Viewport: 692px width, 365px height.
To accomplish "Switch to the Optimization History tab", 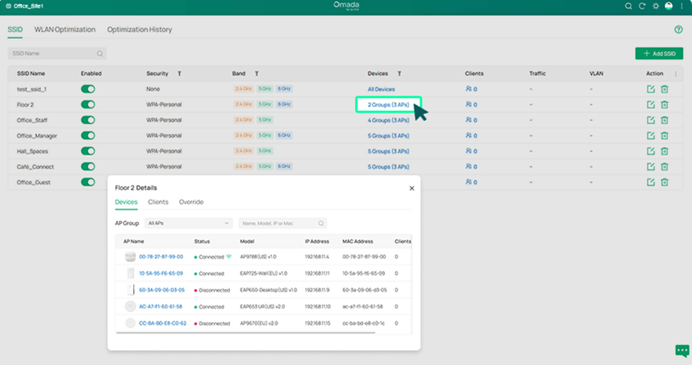I will pyautogui.click(x=139, y=30).
